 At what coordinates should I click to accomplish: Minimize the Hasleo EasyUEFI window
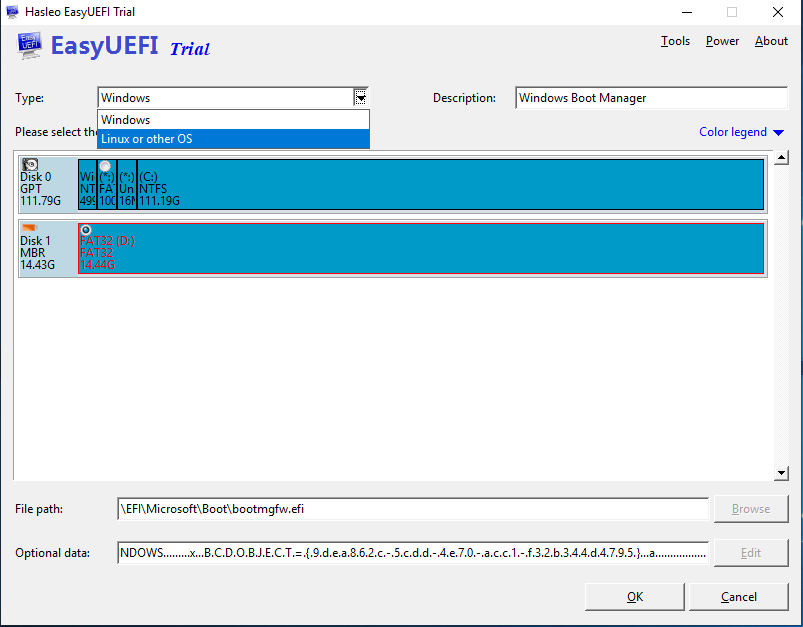coord(687,12)
